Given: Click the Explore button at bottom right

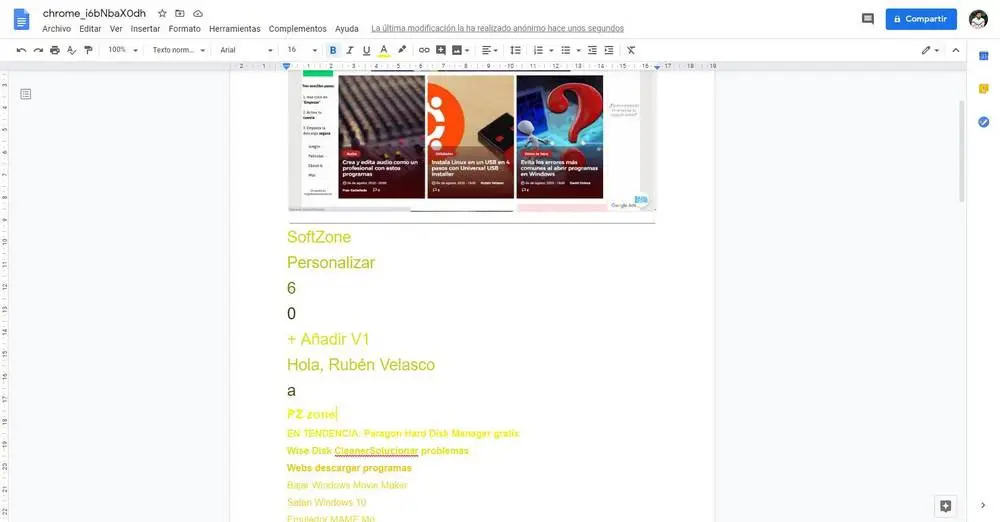Looking at the screenshot, I should coord(945,506).
